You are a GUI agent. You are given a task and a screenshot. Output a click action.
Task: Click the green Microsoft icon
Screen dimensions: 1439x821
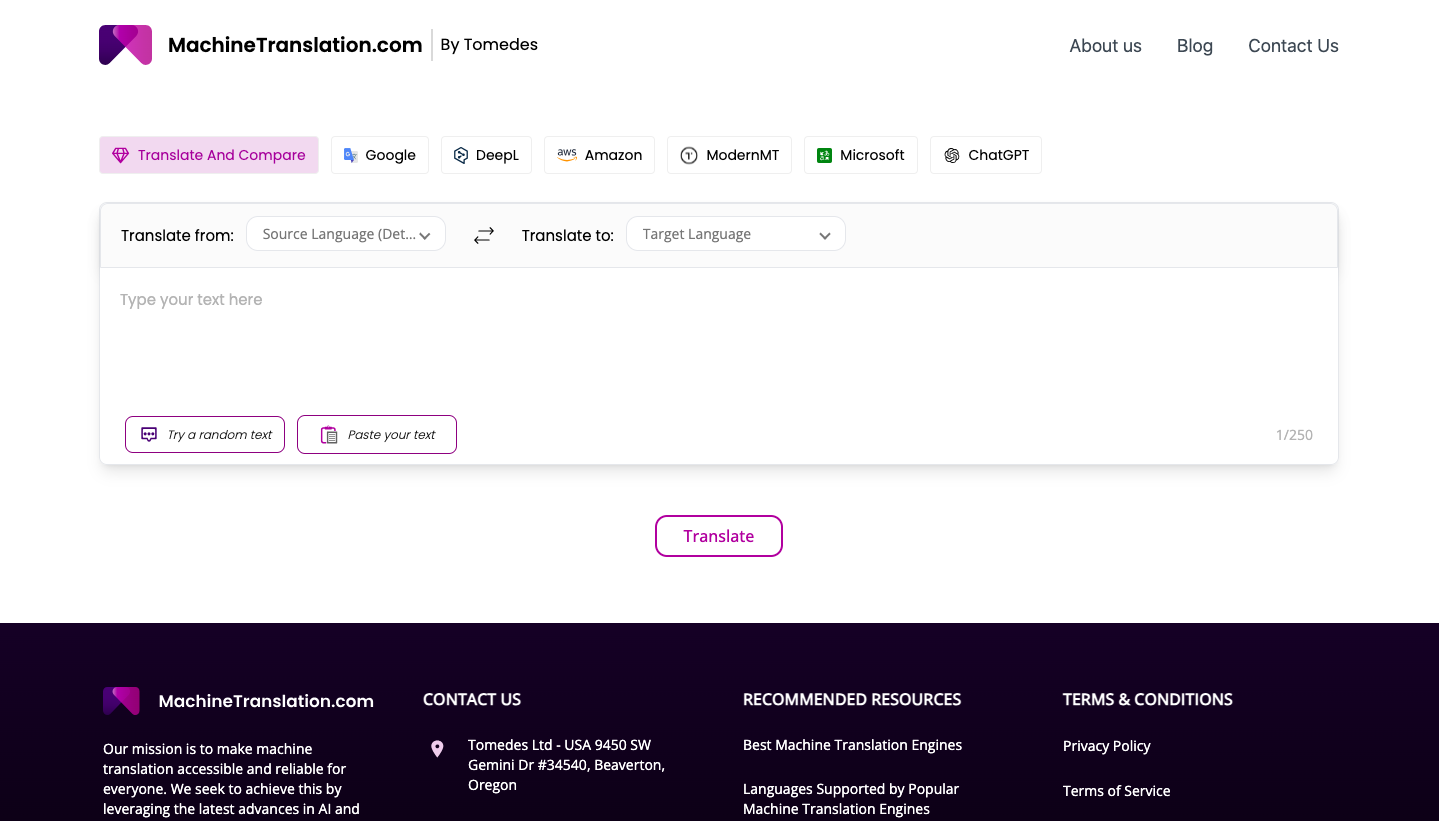[x=825, y=155]
